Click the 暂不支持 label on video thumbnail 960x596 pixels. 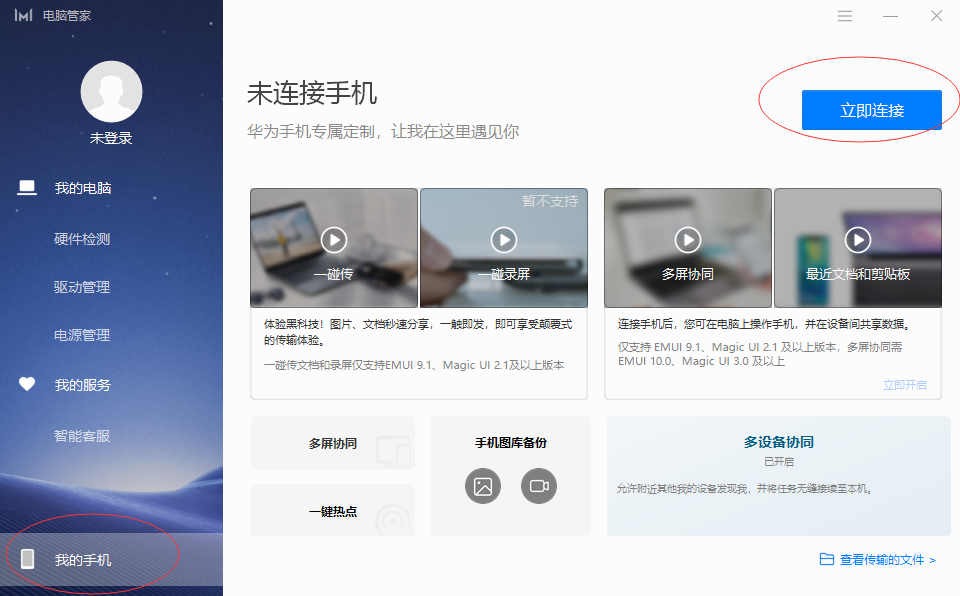(x=550, y=201)
